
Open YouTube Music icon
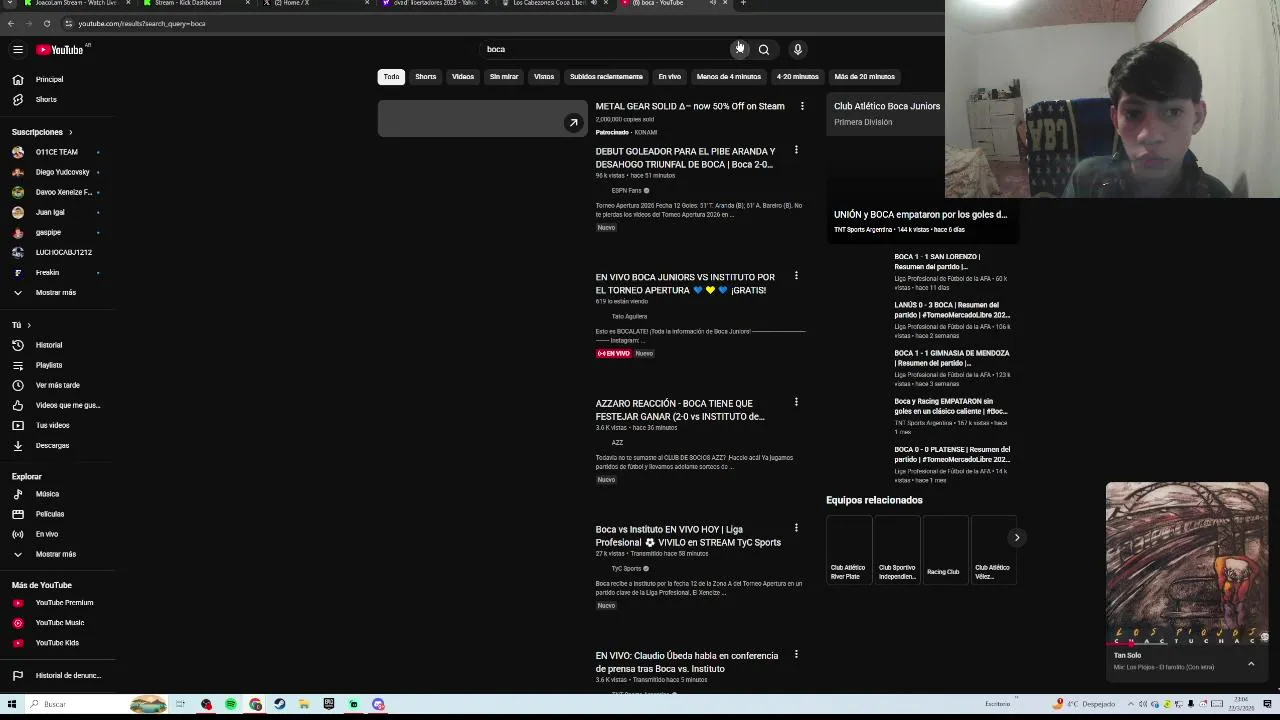click(x=18, y=623)
